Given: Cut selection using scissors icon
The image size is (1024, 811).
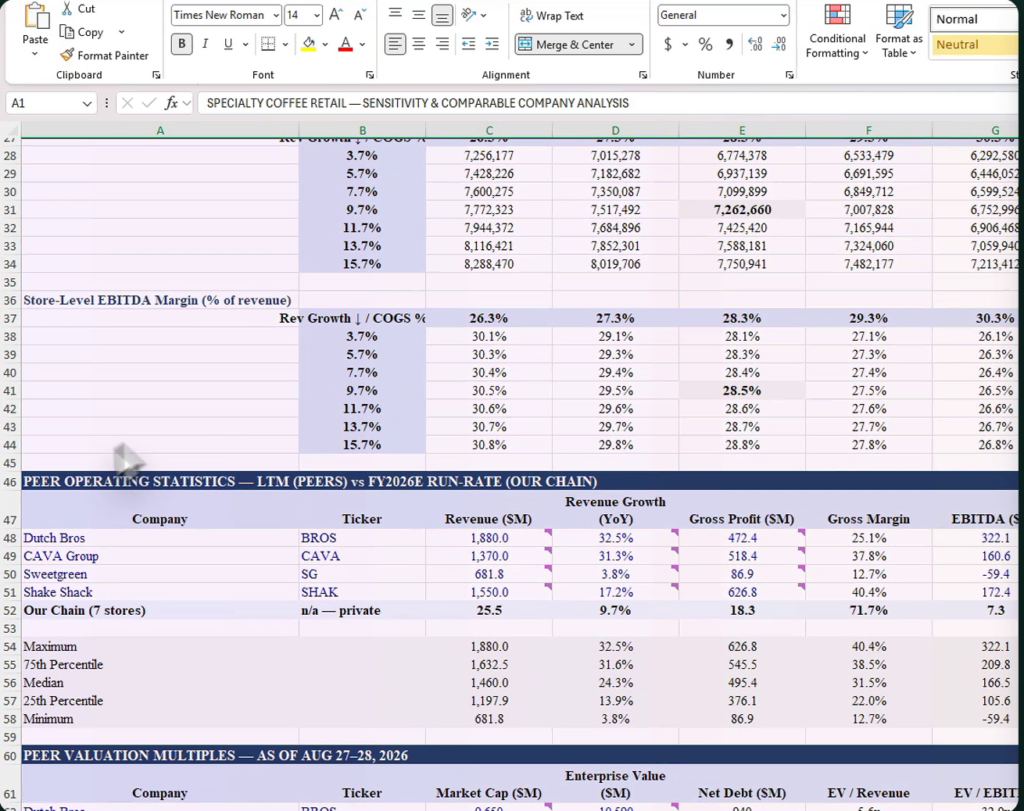Looking at the screenshot, I should pos(67,8).
